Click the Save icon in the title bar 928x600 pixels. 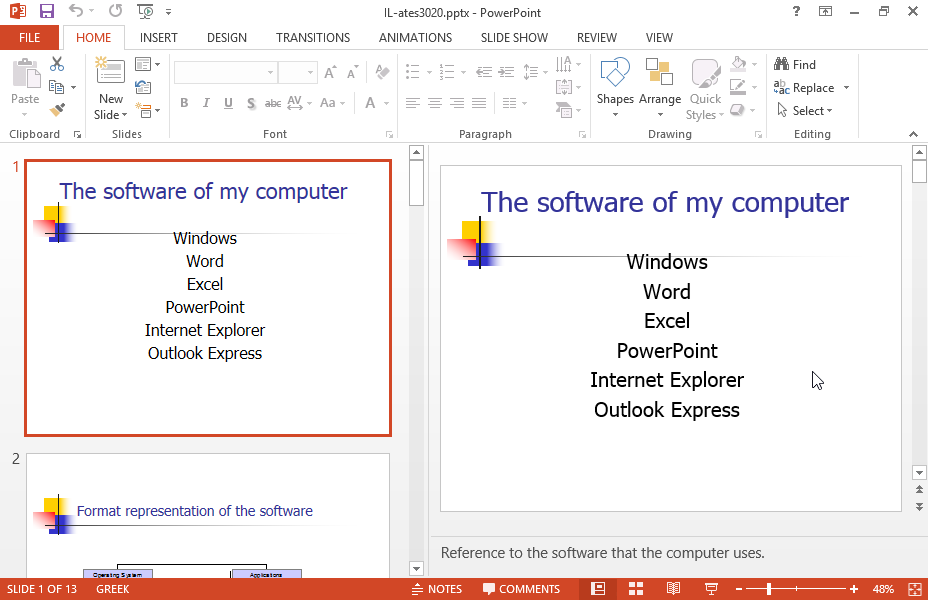[x=46, y=11]
